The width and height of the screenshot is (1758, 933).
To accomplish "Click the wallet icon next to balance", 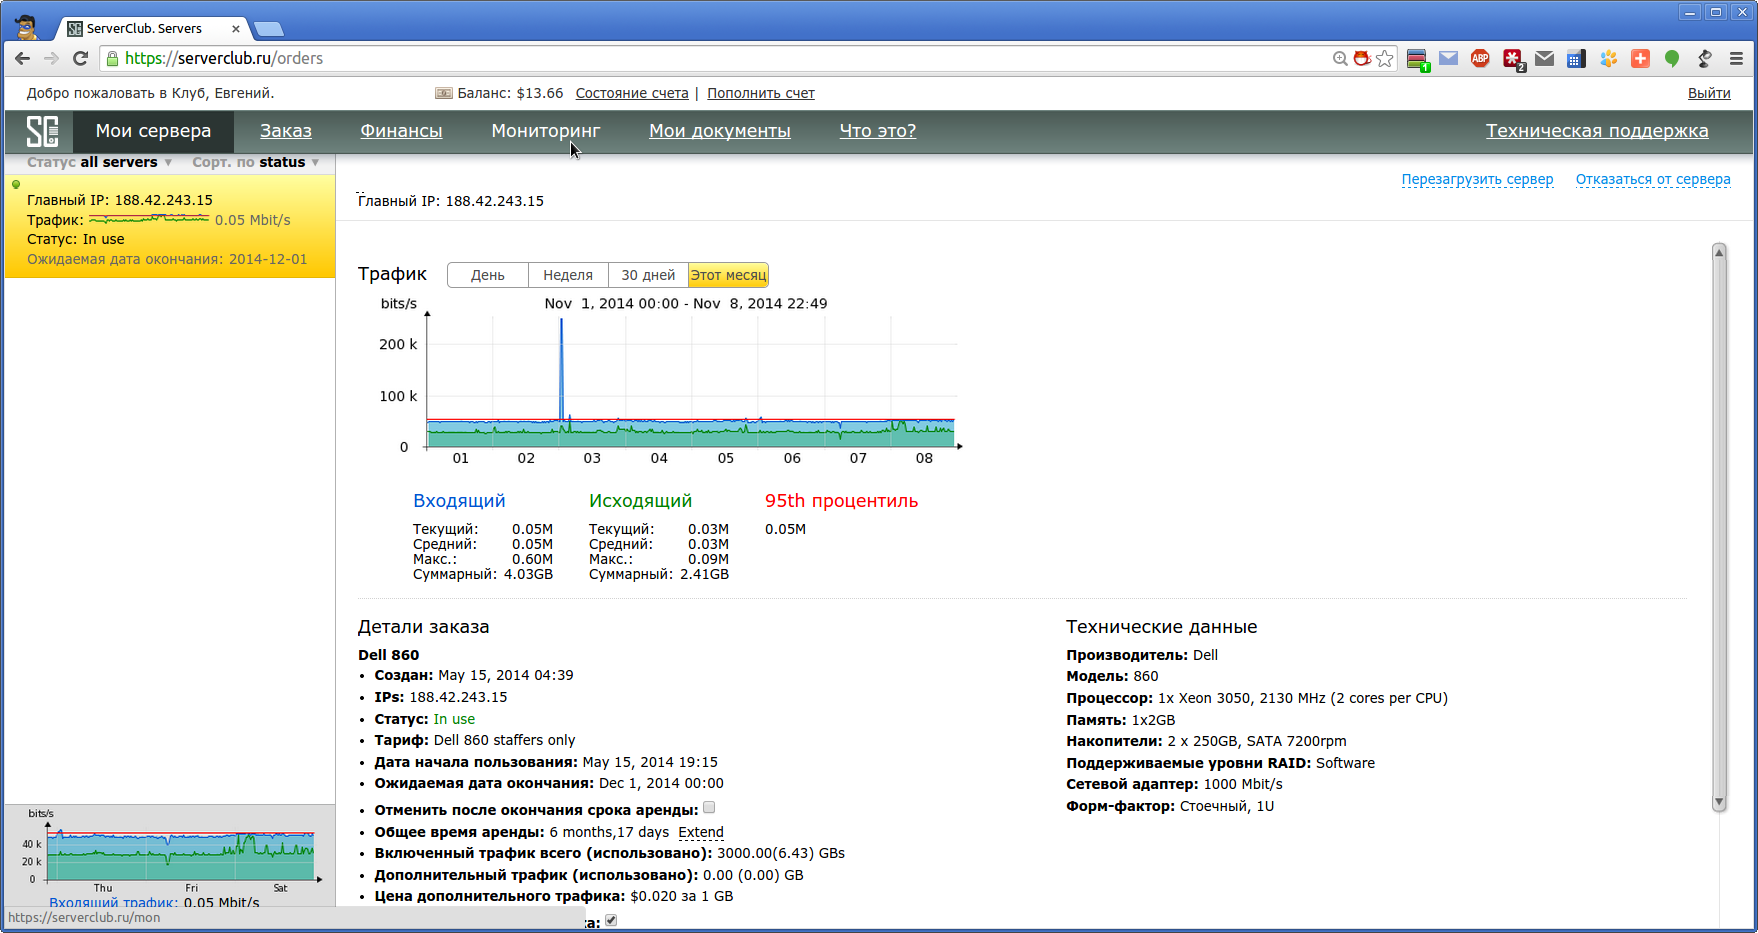I will click(x=443, y=93).
